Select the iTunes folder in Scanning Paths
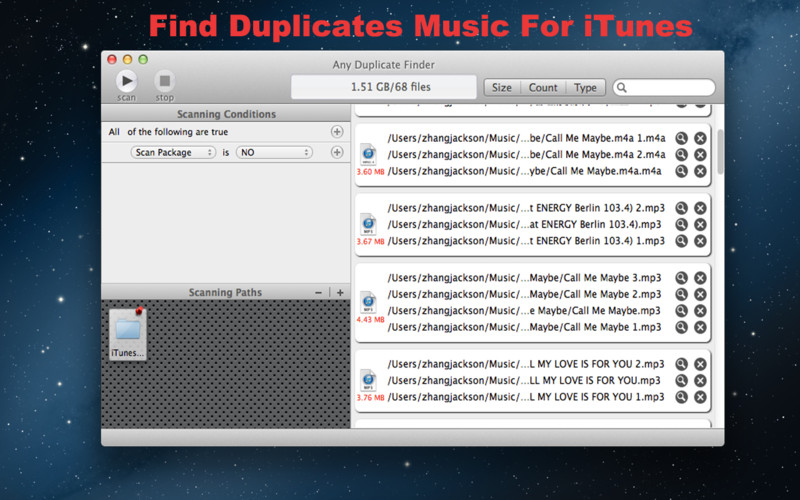 coord(128,334)
